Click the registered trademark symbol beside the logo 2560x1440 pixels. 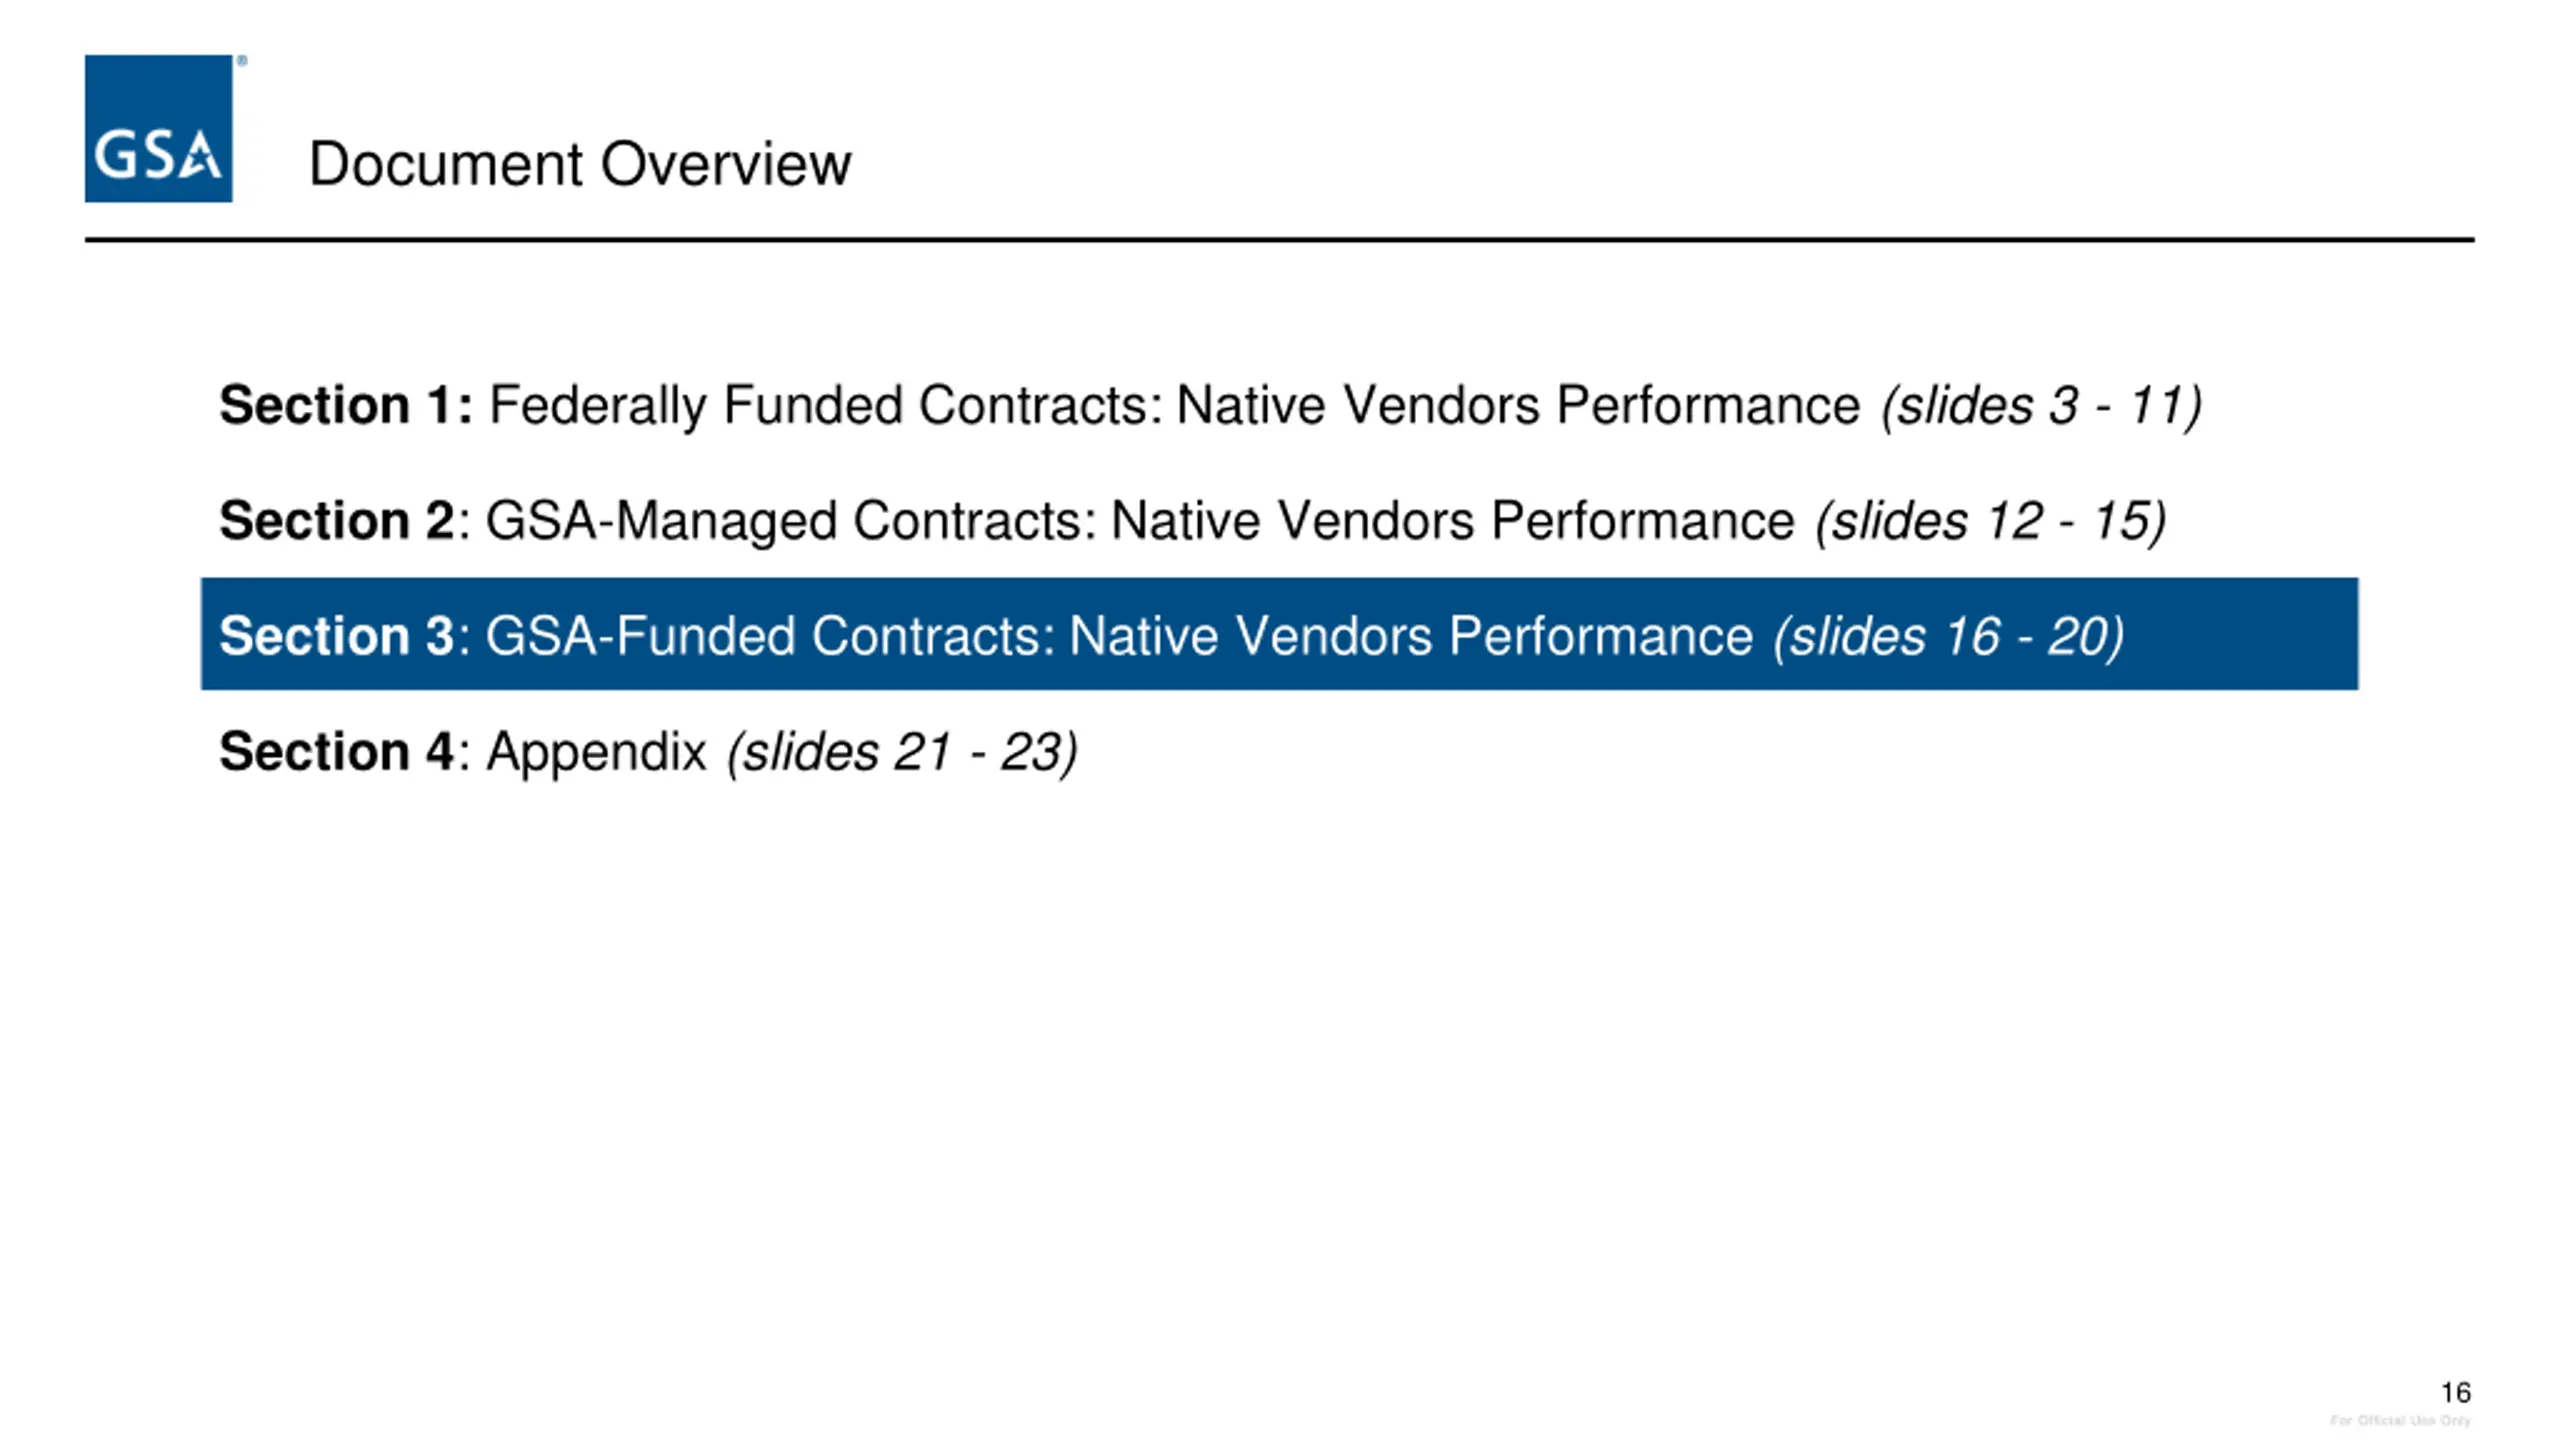pyautogui.click(x=241, y=61)
